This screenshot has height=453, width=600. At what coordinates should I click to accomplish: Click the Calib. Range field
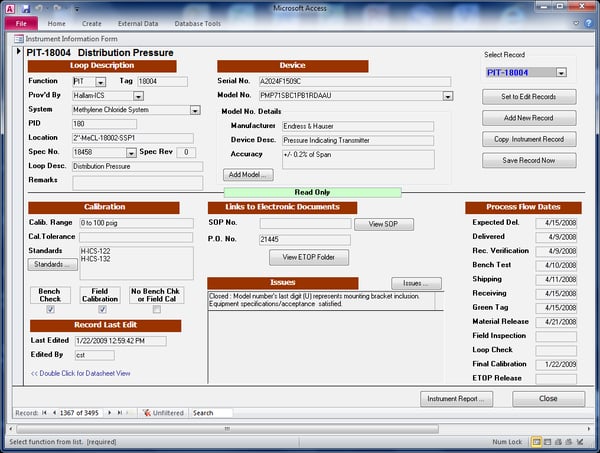[136, 223]
